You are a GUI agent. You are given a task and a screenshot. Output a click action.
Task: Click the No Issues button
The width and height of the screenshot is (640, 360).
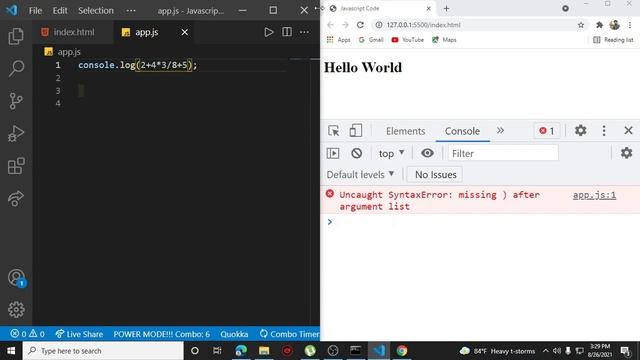[436, 174]
